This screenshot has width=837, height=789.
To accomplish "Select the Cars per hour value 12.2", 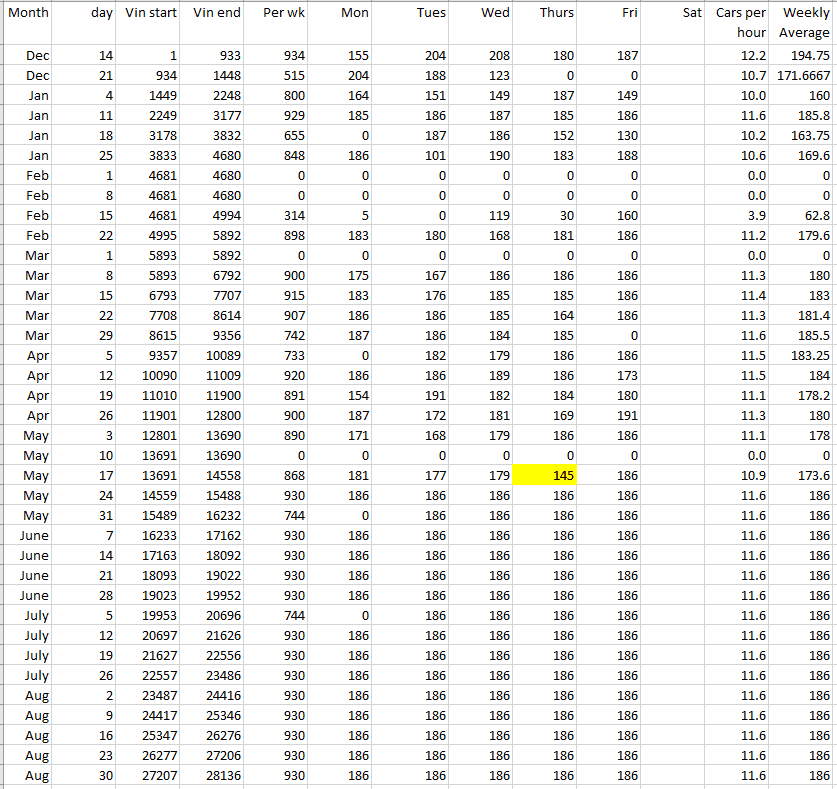I will click(740, 56).
